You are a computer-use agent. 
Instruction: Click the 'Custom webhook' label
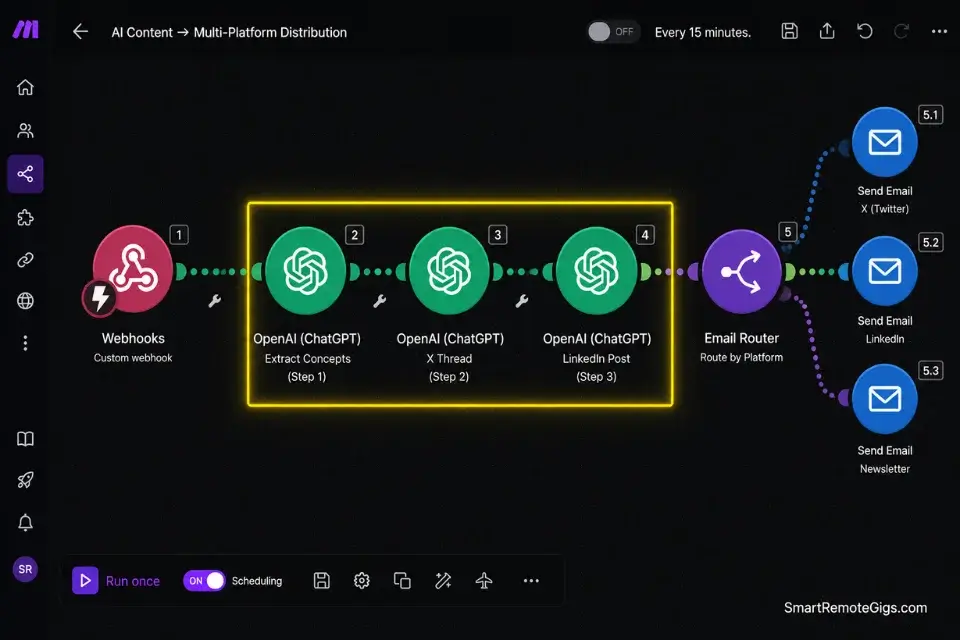pyautogui.click(x=133, y=358)
